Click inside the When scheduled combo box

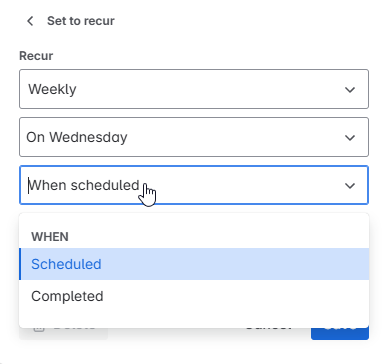point(194,185)
